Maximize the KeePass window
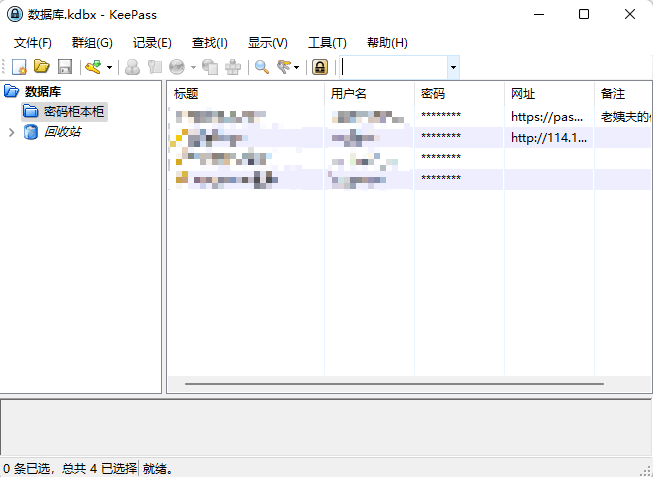 (x=584, y=15)
